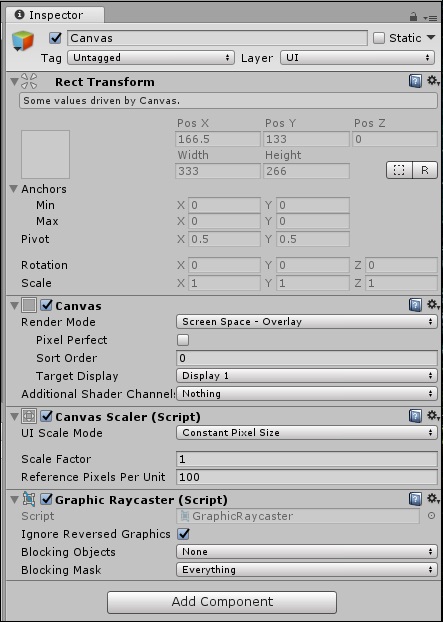
Task: Open the Render Mode dropdown
Action: (x=307, y=322)
